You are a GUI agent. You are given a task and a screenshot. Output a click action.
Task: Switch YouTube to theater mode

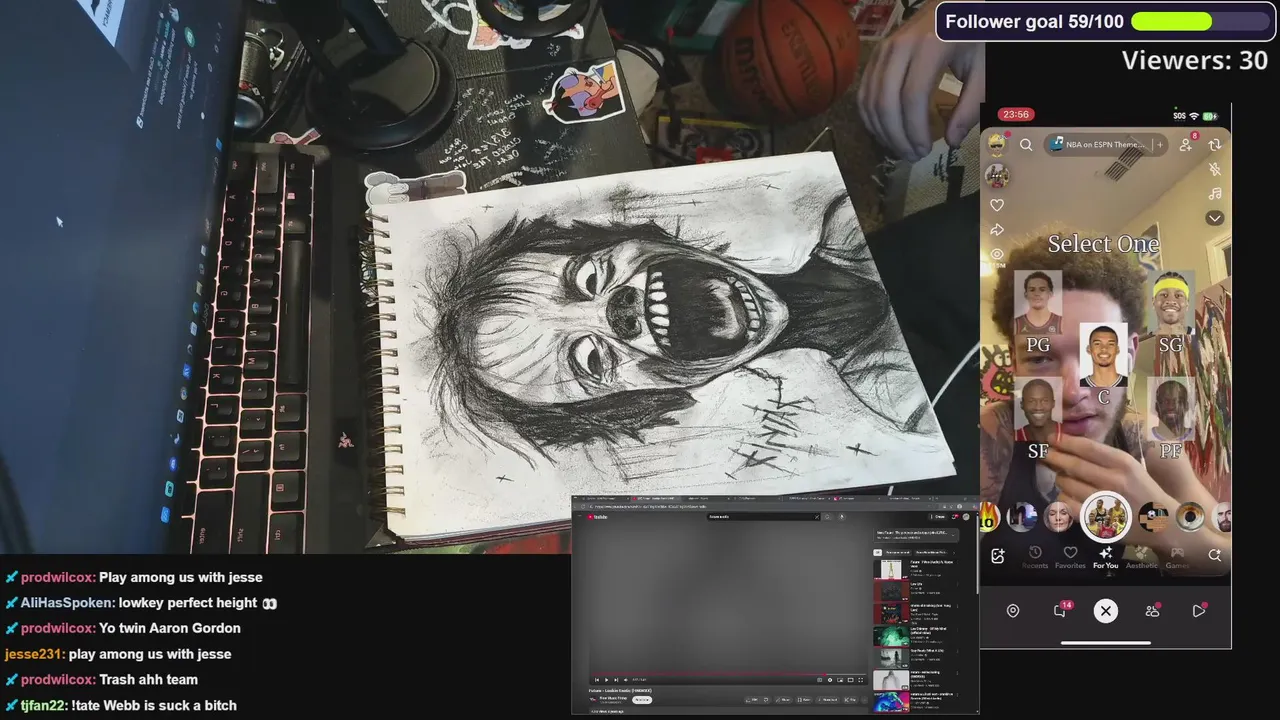click(x=850, y=680)
